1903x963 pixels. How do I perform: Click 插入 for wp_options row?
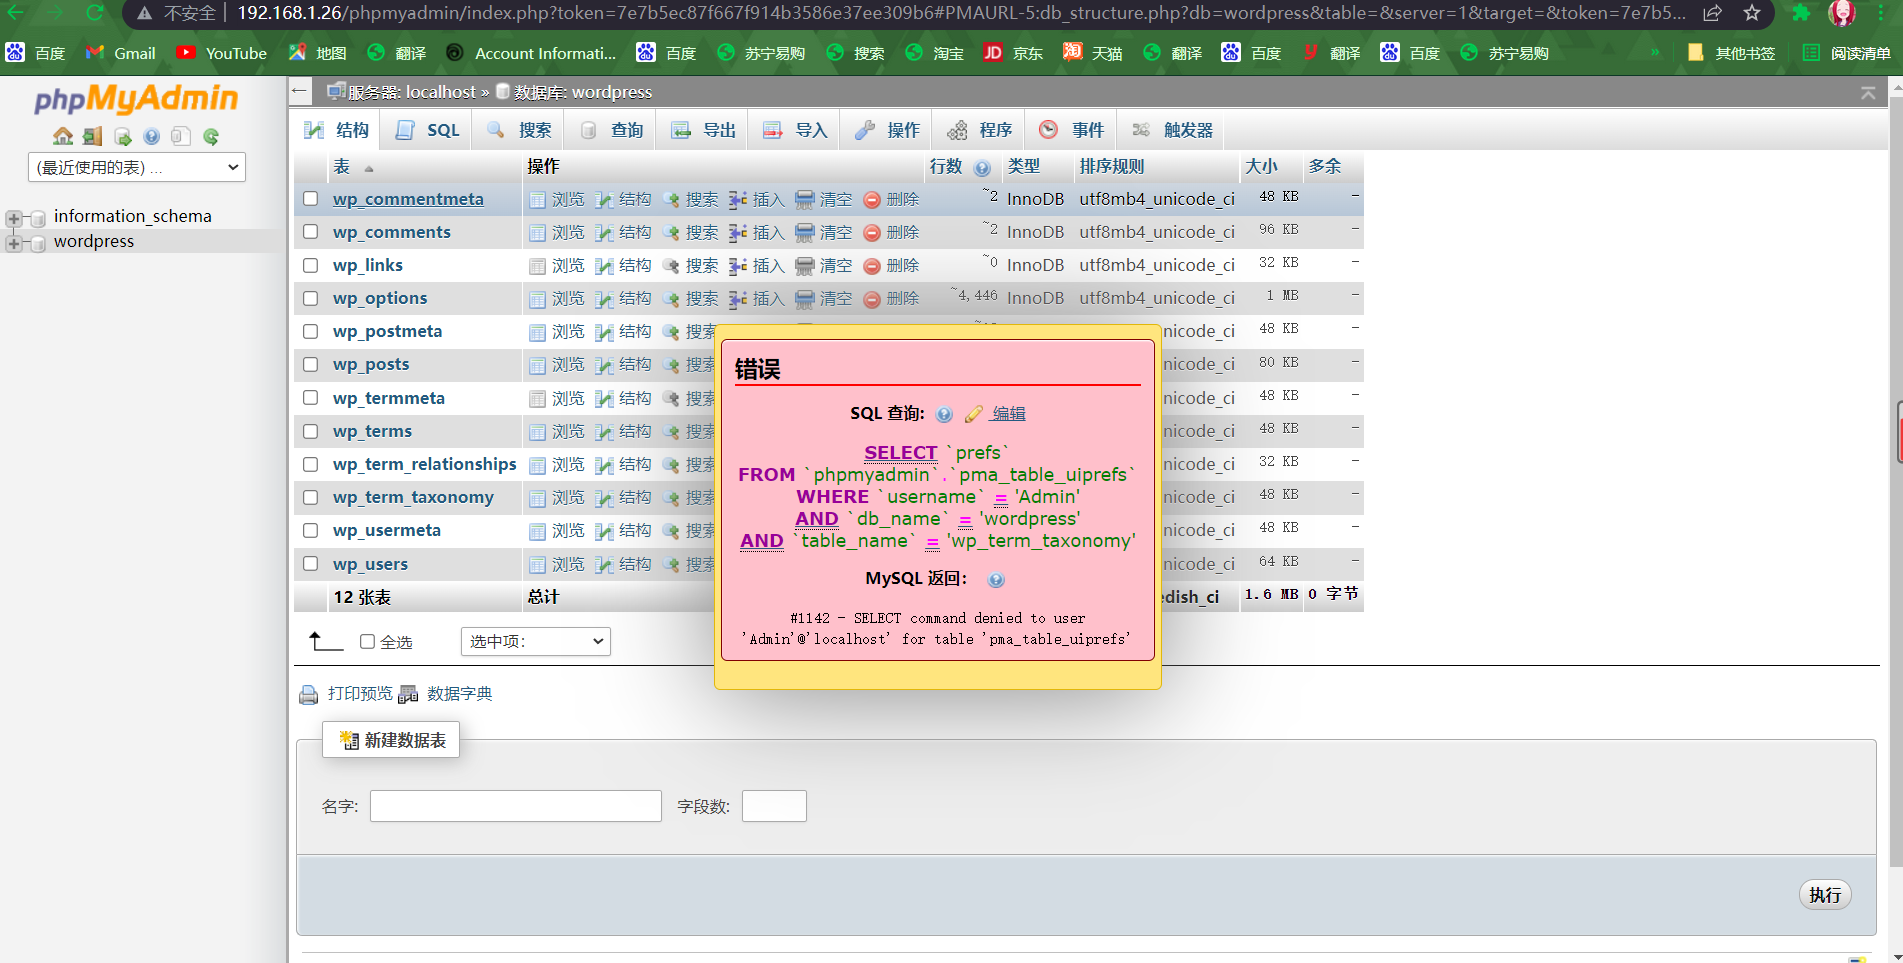coord(757,299)
